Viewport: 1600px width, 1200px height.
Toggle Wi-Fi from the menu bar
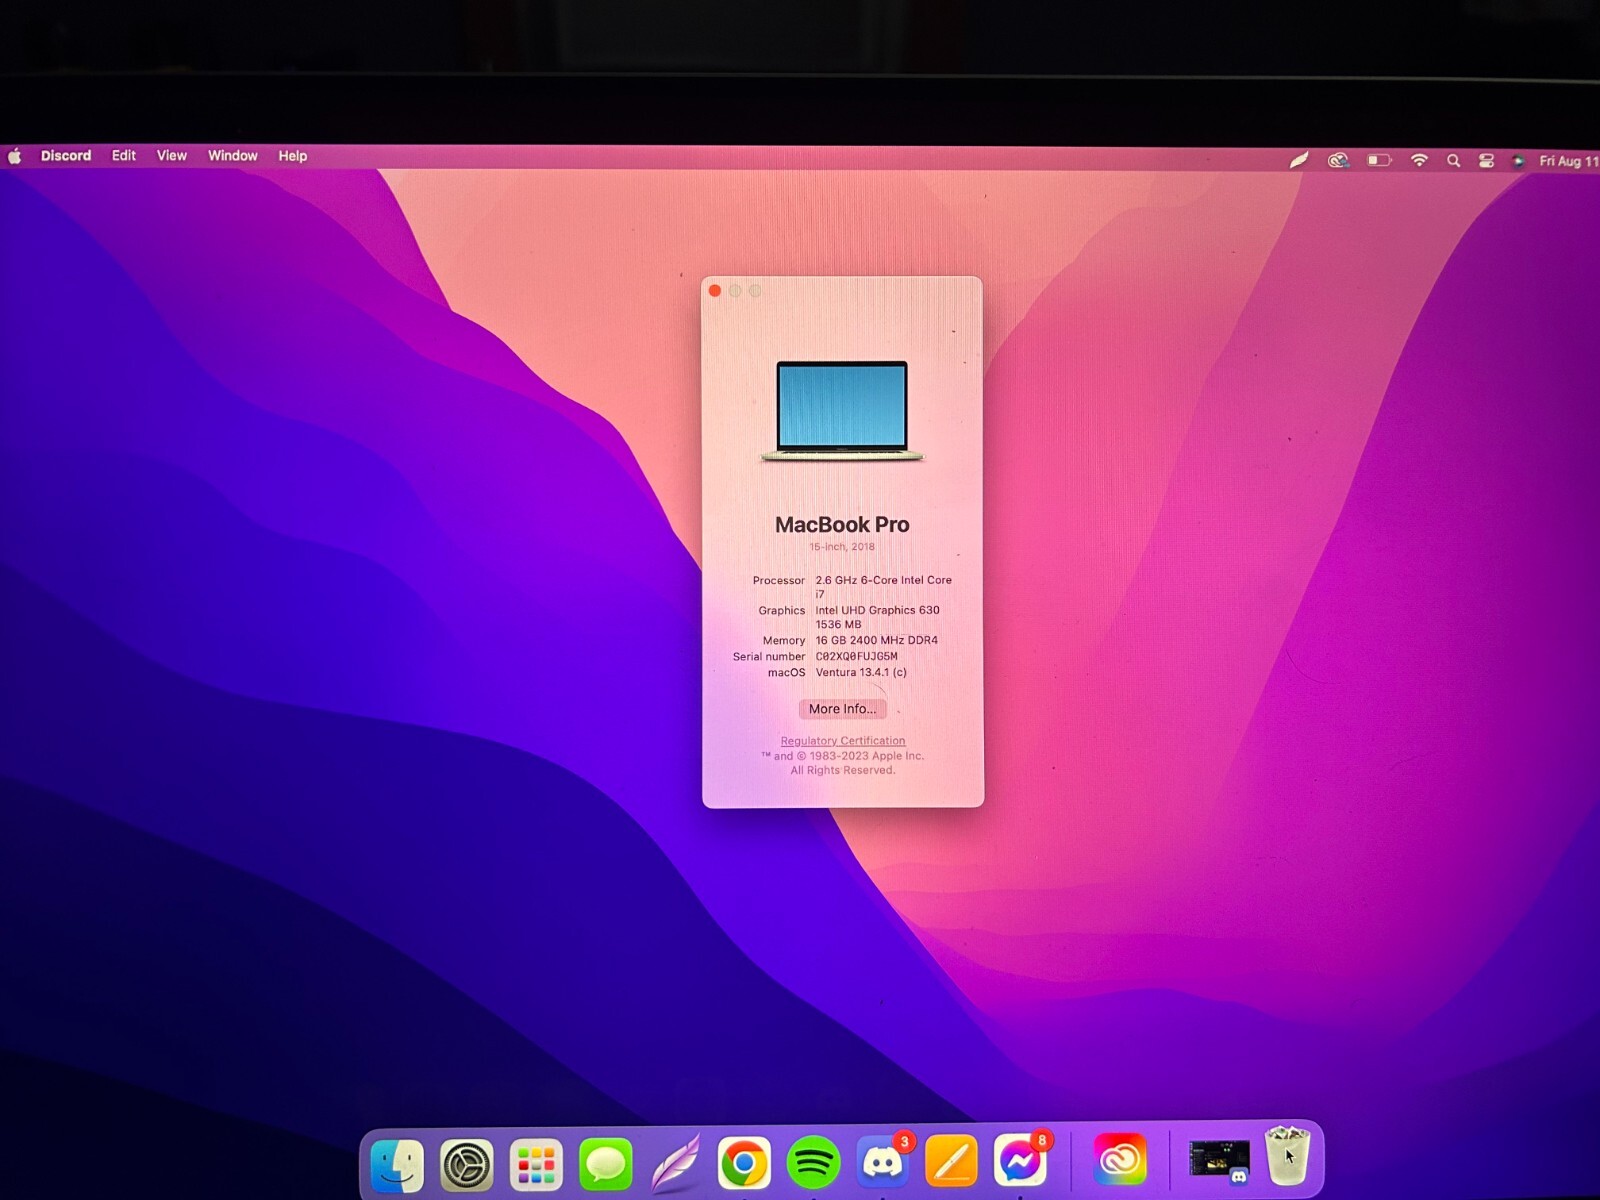pos(1419,159)
